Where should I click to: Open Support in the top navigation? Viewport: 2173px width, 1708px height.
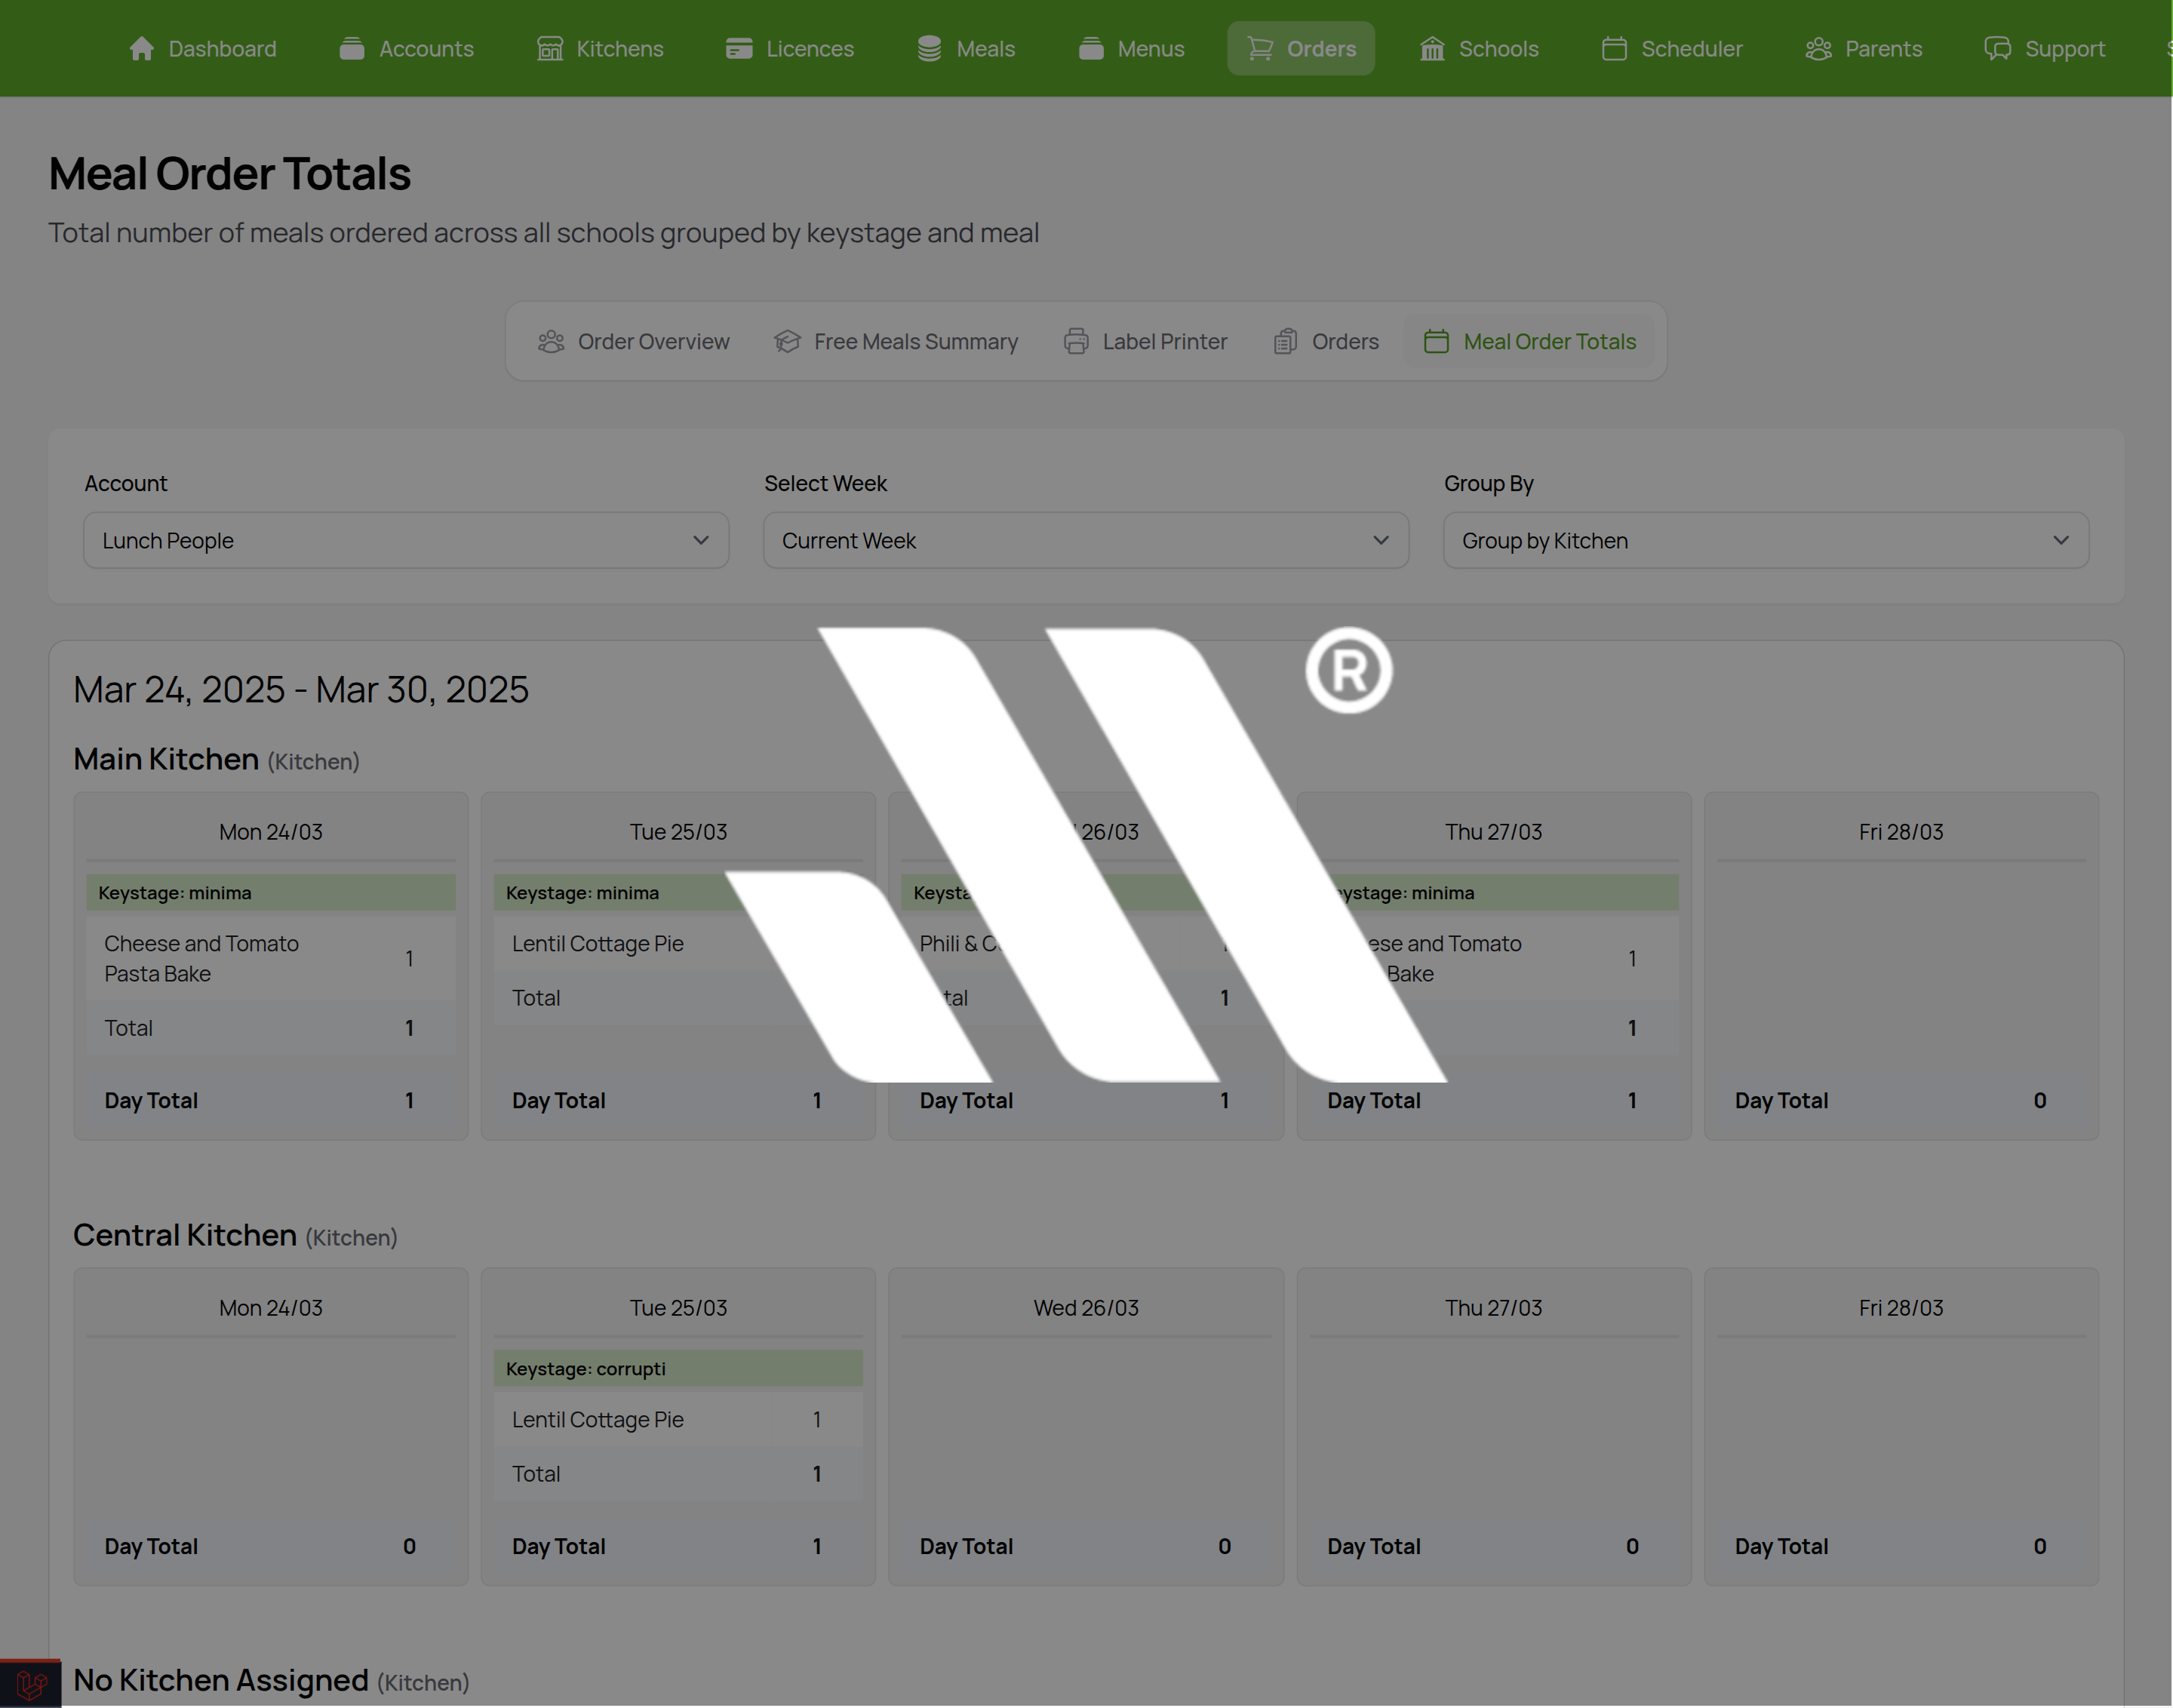[x=2045, y=49]
